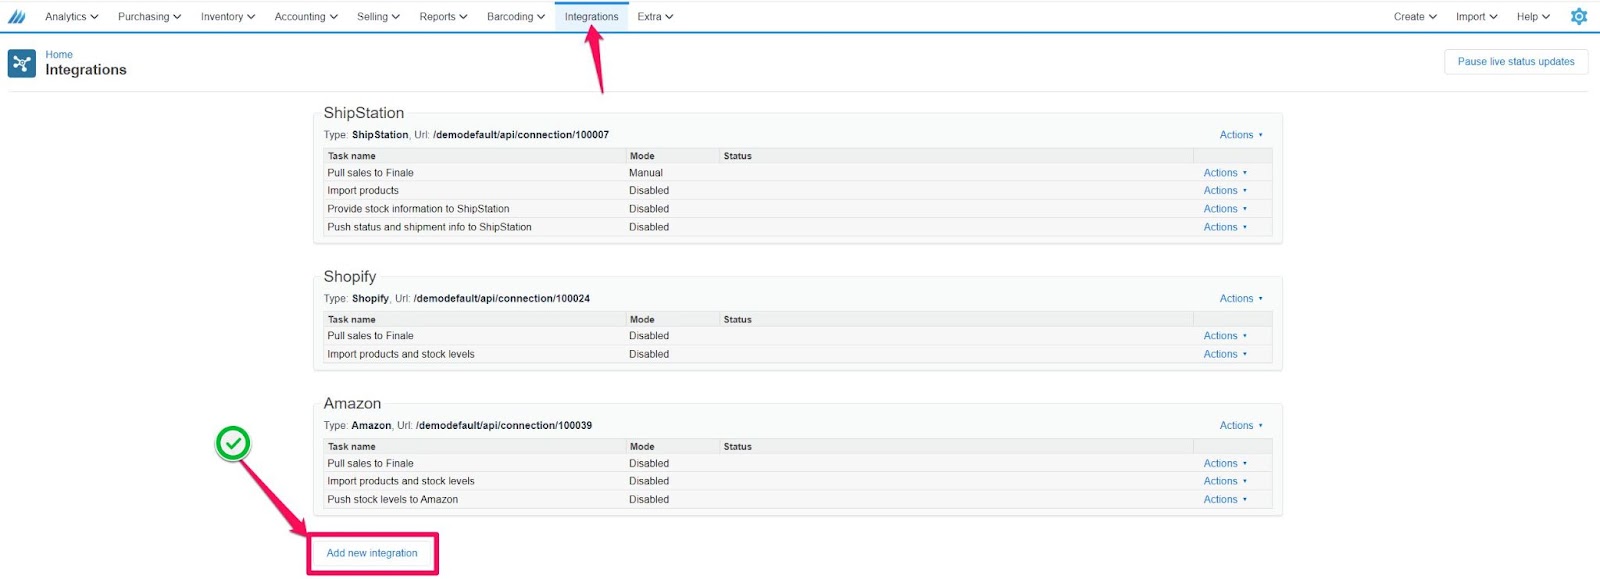Click the Amazon section heading

[x=352, y=404]
